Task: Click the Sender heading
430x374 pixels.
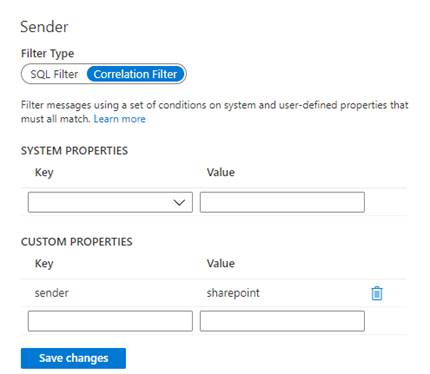Action: click(x=44, y=27)
